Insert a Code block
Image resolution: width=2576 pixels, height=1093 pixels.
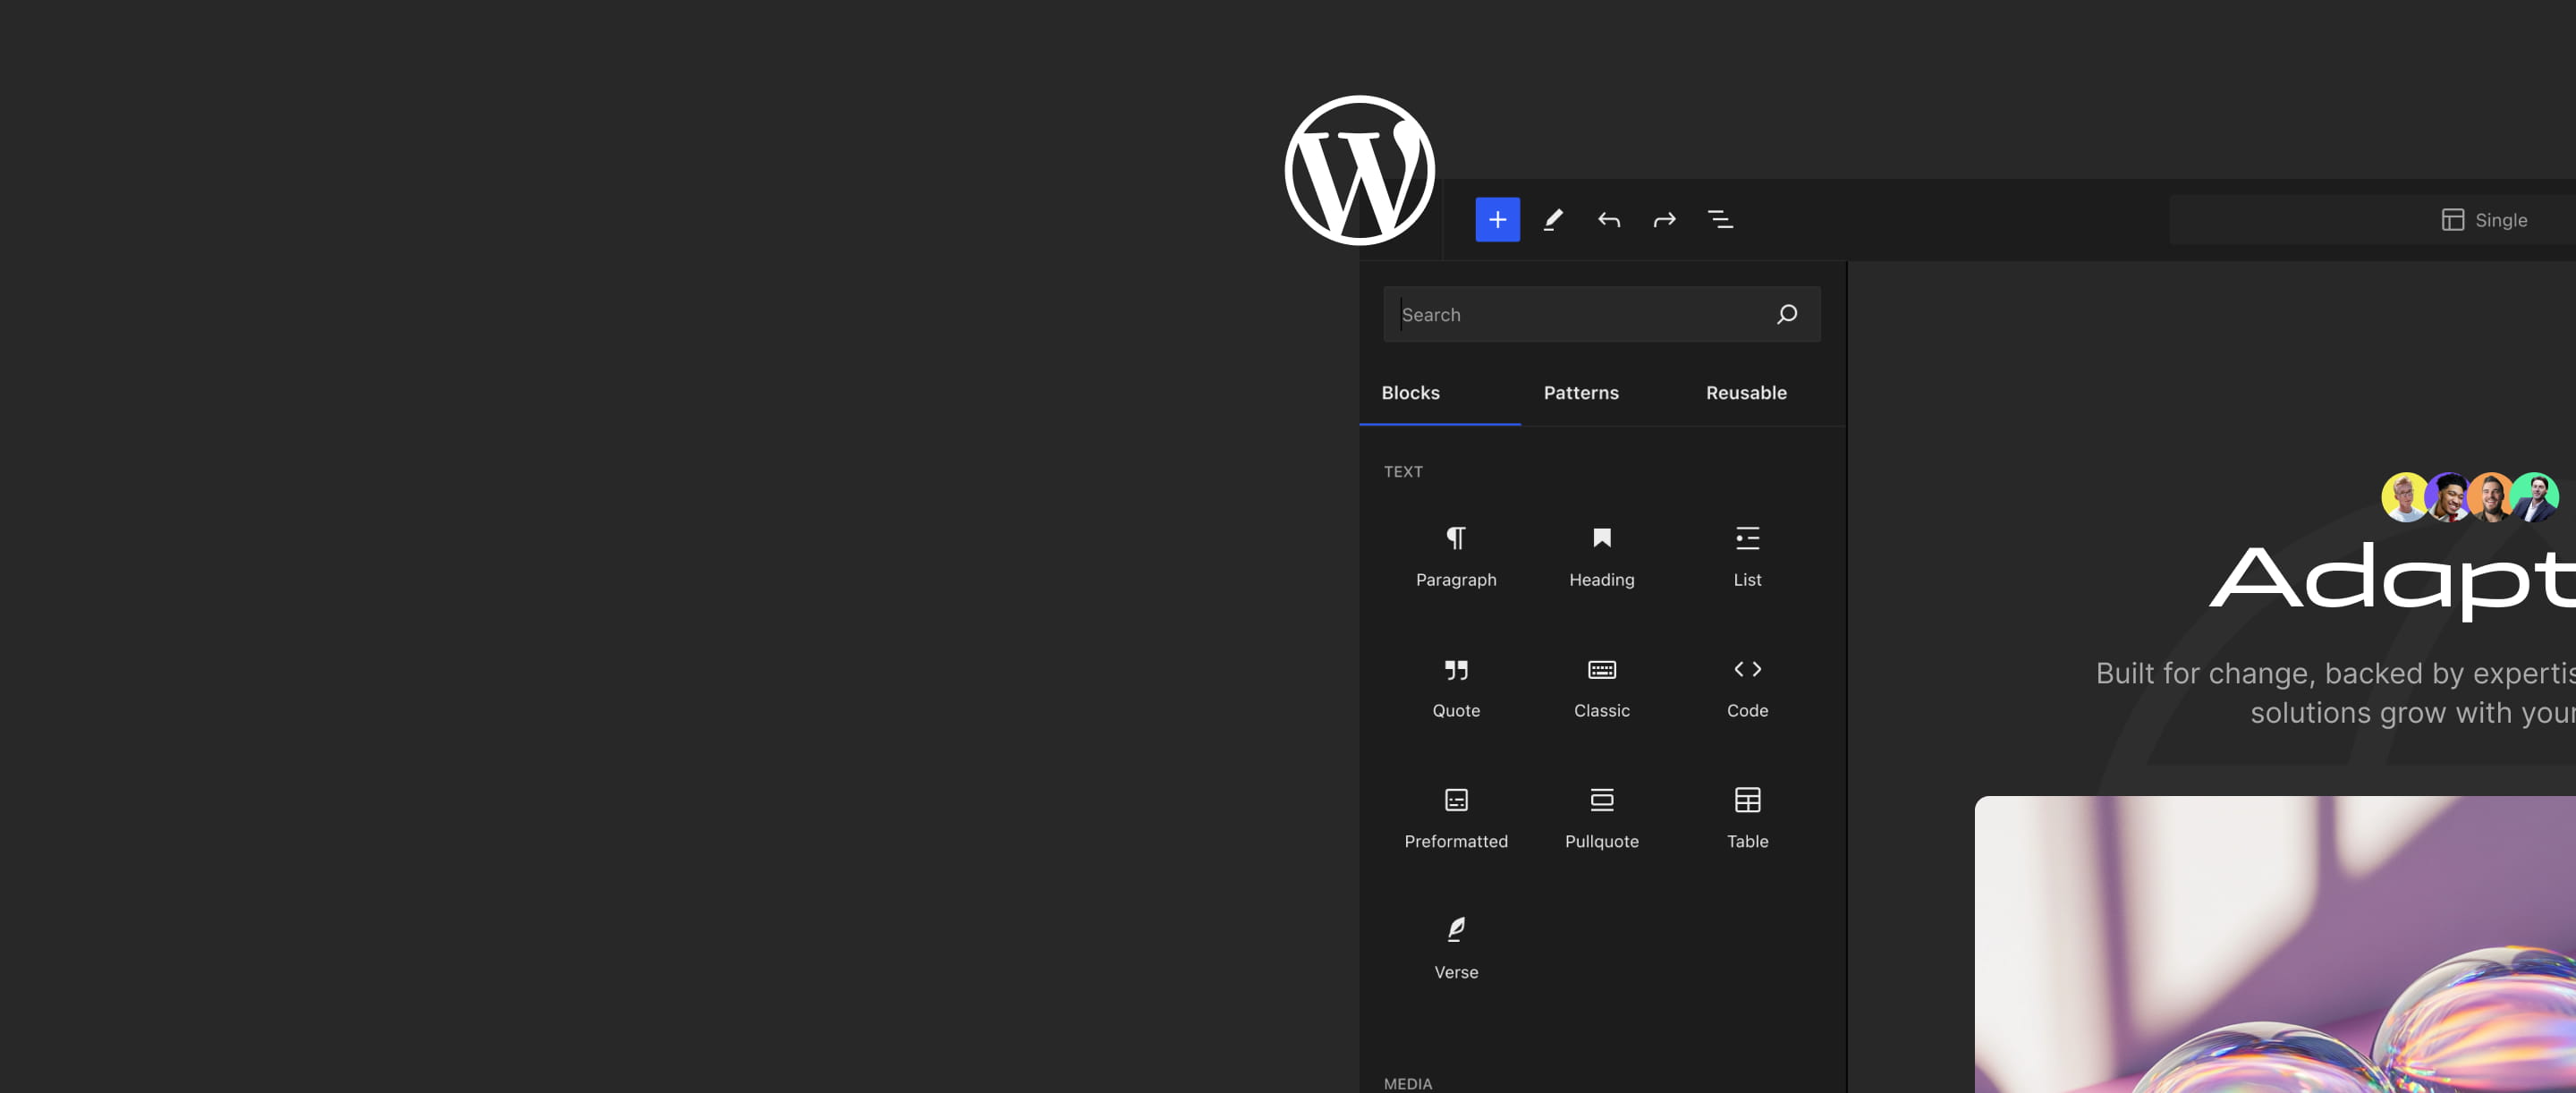pos(1747,686)
